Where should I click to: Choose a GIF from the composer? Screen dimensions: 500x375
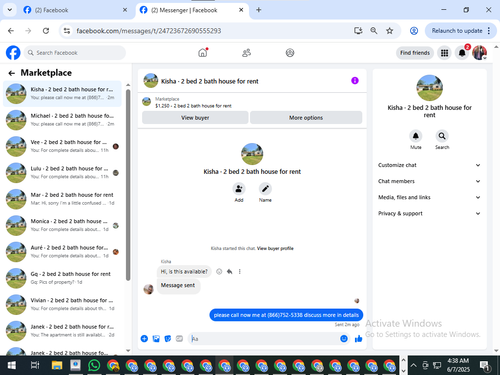pos(179,339)
